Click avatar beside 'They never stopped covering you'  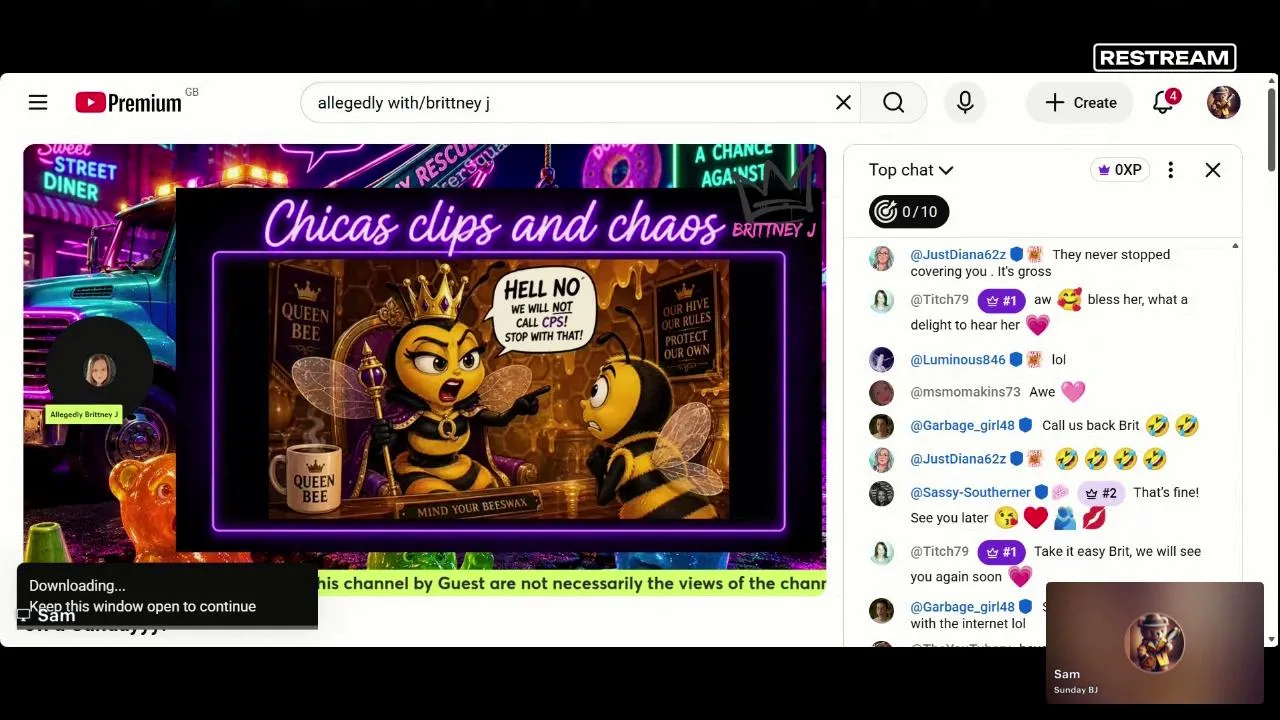click(881, 258)
